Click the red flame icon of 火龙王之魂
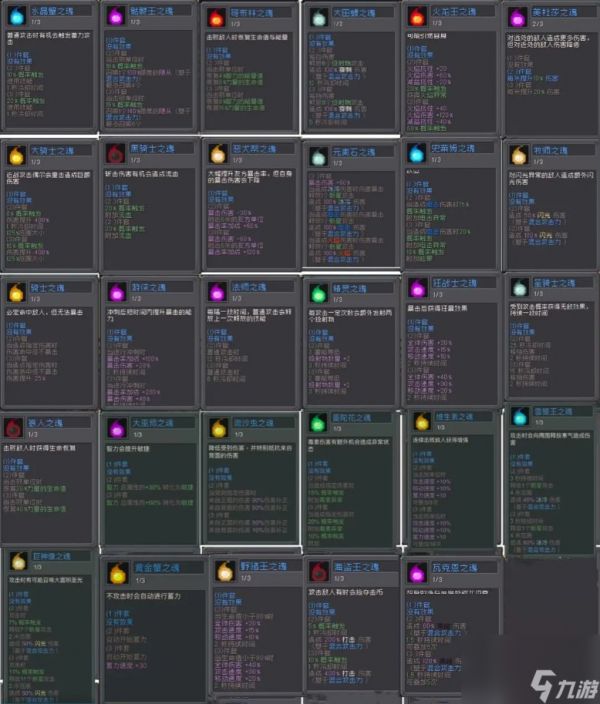600x704 pixels. (417, 16)
